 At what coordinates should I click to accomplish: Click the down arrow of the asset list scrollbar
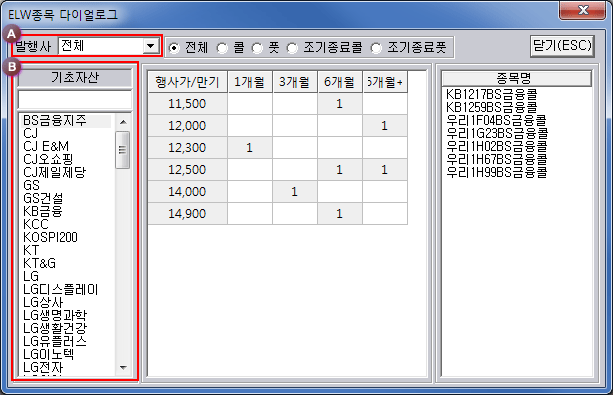click(x=123, y=367)
